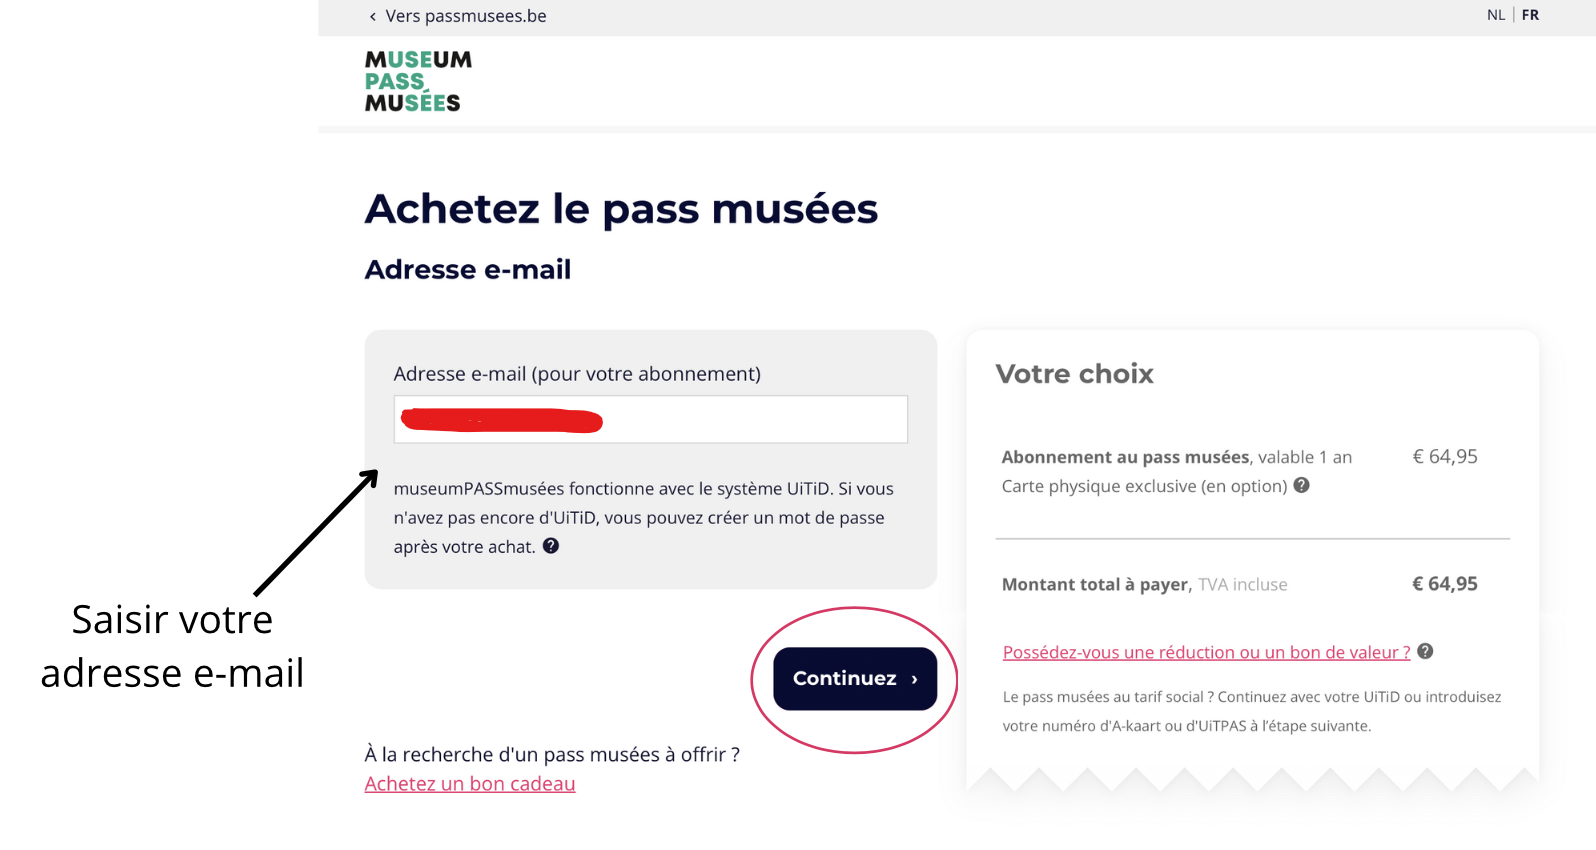Click the red redacted e-mail text
Viewport: 1596px width, 850px height.
click(501, 420)
